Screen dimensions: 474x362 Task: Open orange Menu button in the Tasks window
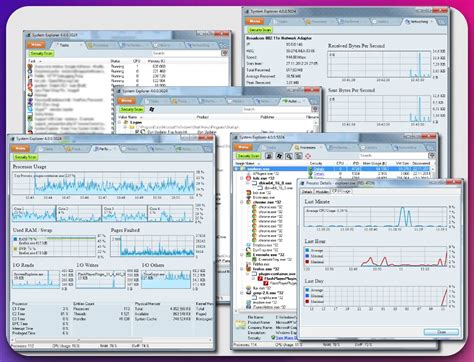(x=36, y=45)
